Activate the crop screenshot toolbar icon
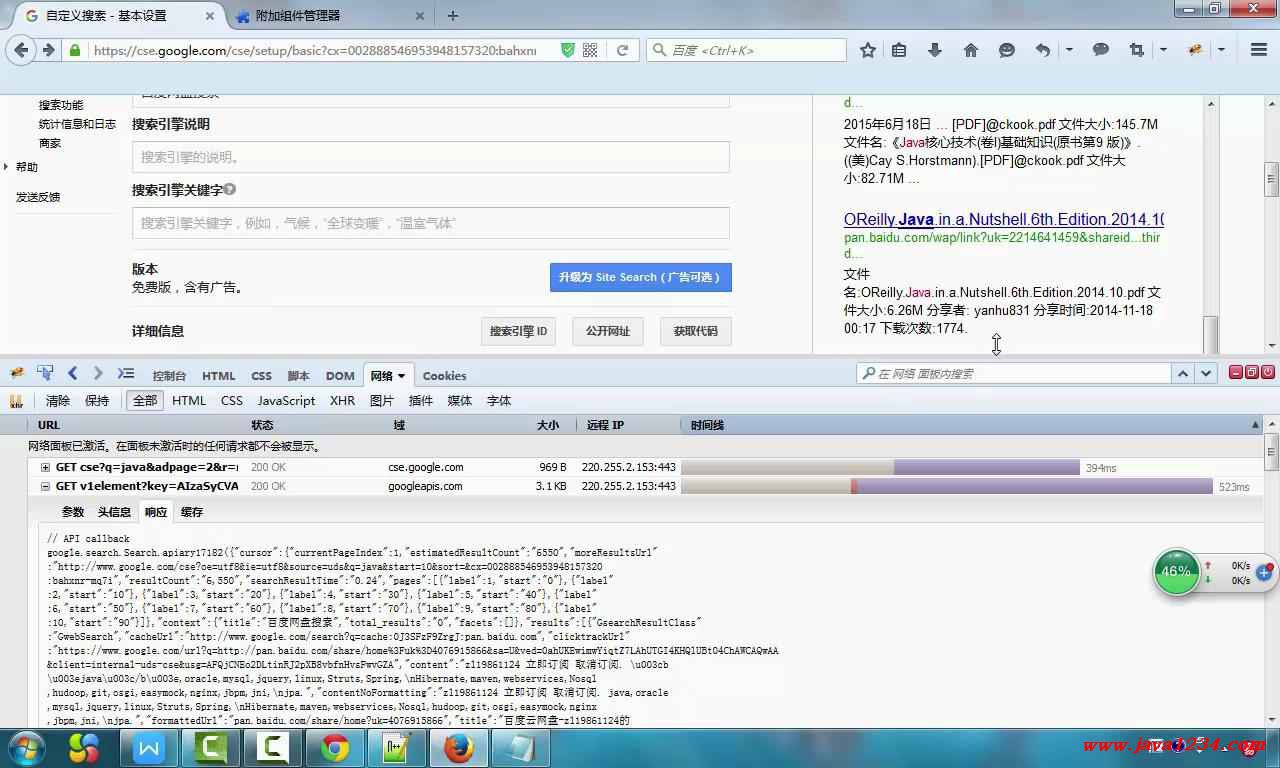This screenshot has height=768, width=1280. (x=1137, y=50)
